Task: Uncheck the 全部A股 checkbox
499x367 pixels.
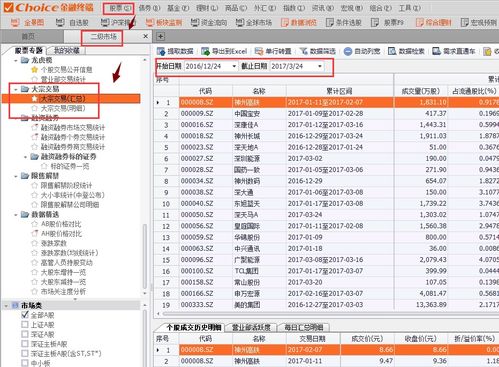Action: click(x=25, y=315)
